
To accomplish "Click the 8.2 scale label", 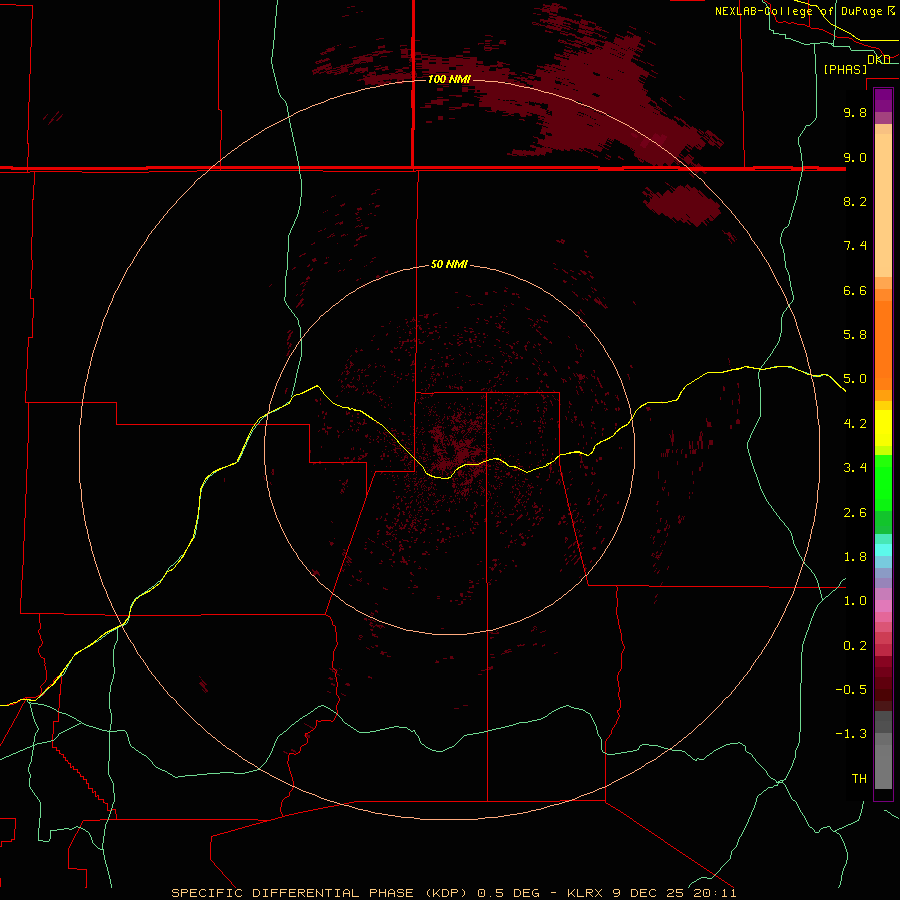I will [855, 201].
